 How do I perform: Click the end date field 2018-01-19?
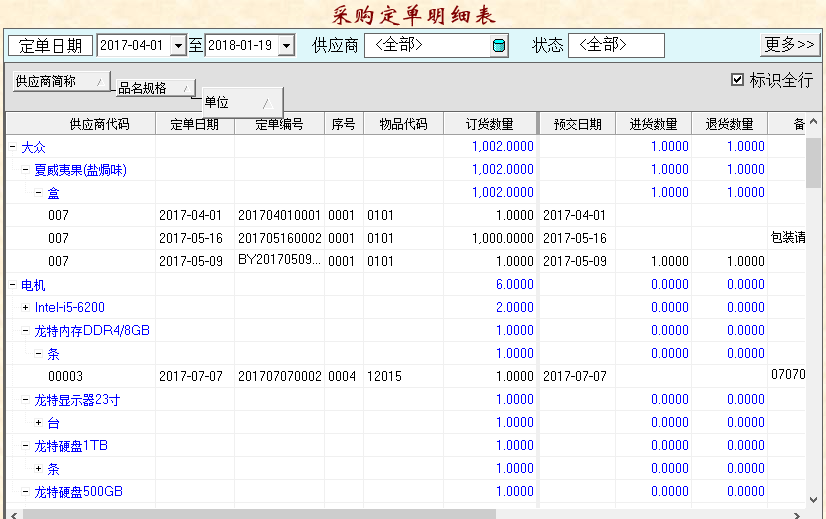pyautogui.click(x=242, y=46)
